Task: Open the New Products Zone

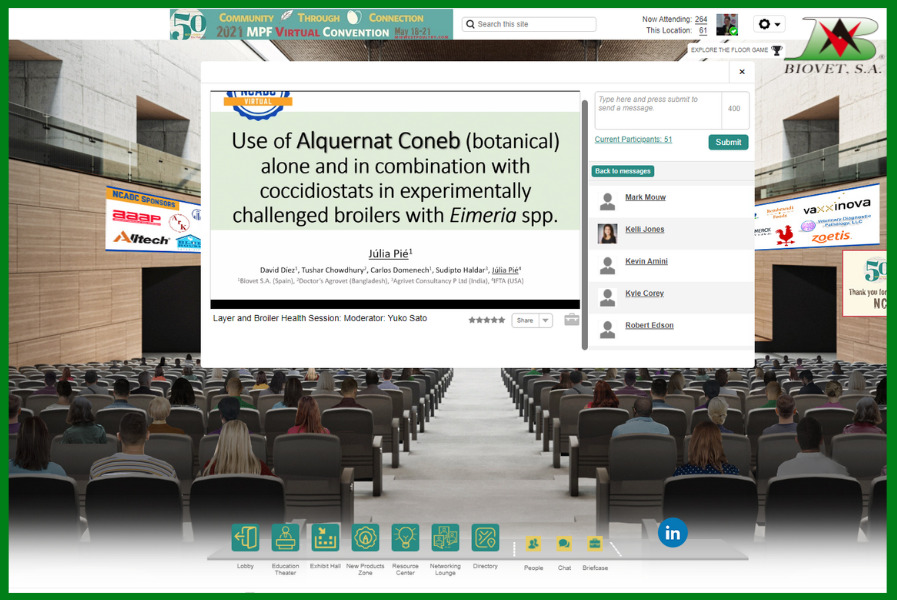Action: click(x=365, y=538)
